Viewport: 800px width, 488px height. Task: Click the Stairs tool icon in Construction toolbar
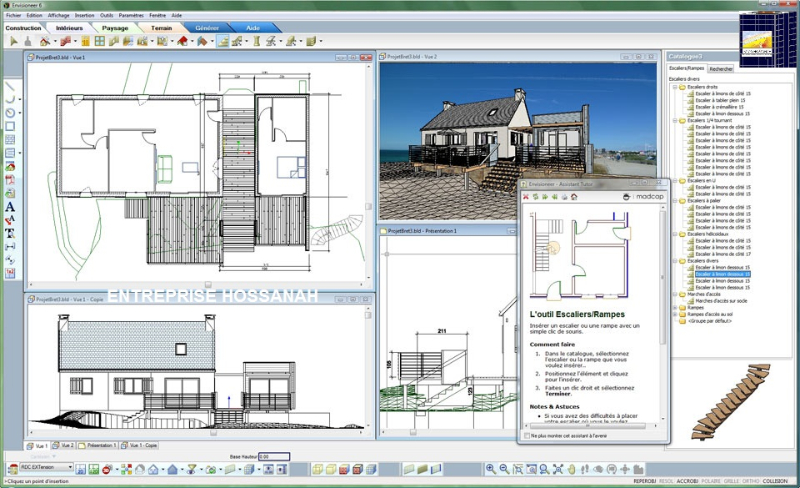223,41
